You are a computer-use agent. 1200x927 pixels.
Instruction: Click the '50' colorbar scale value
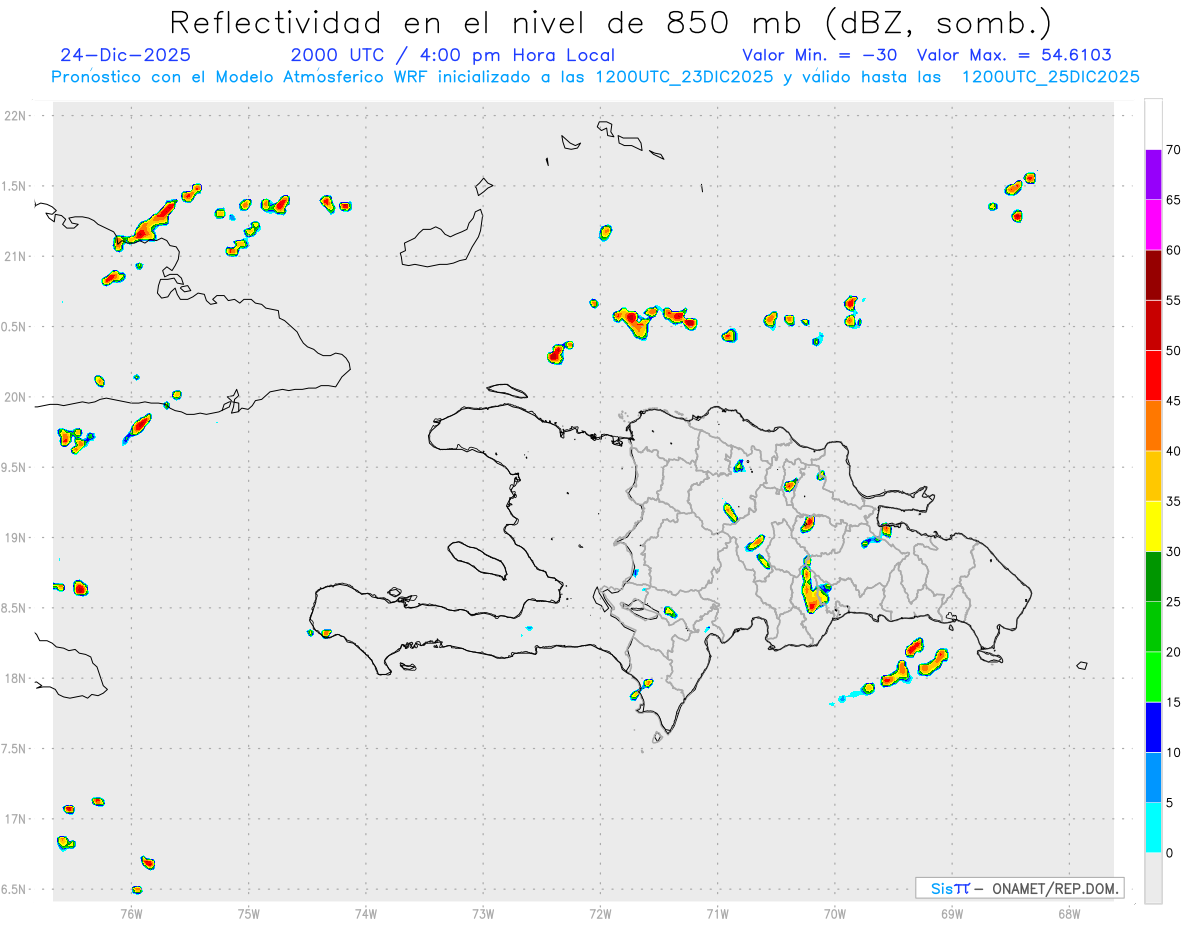[1173, 351]
